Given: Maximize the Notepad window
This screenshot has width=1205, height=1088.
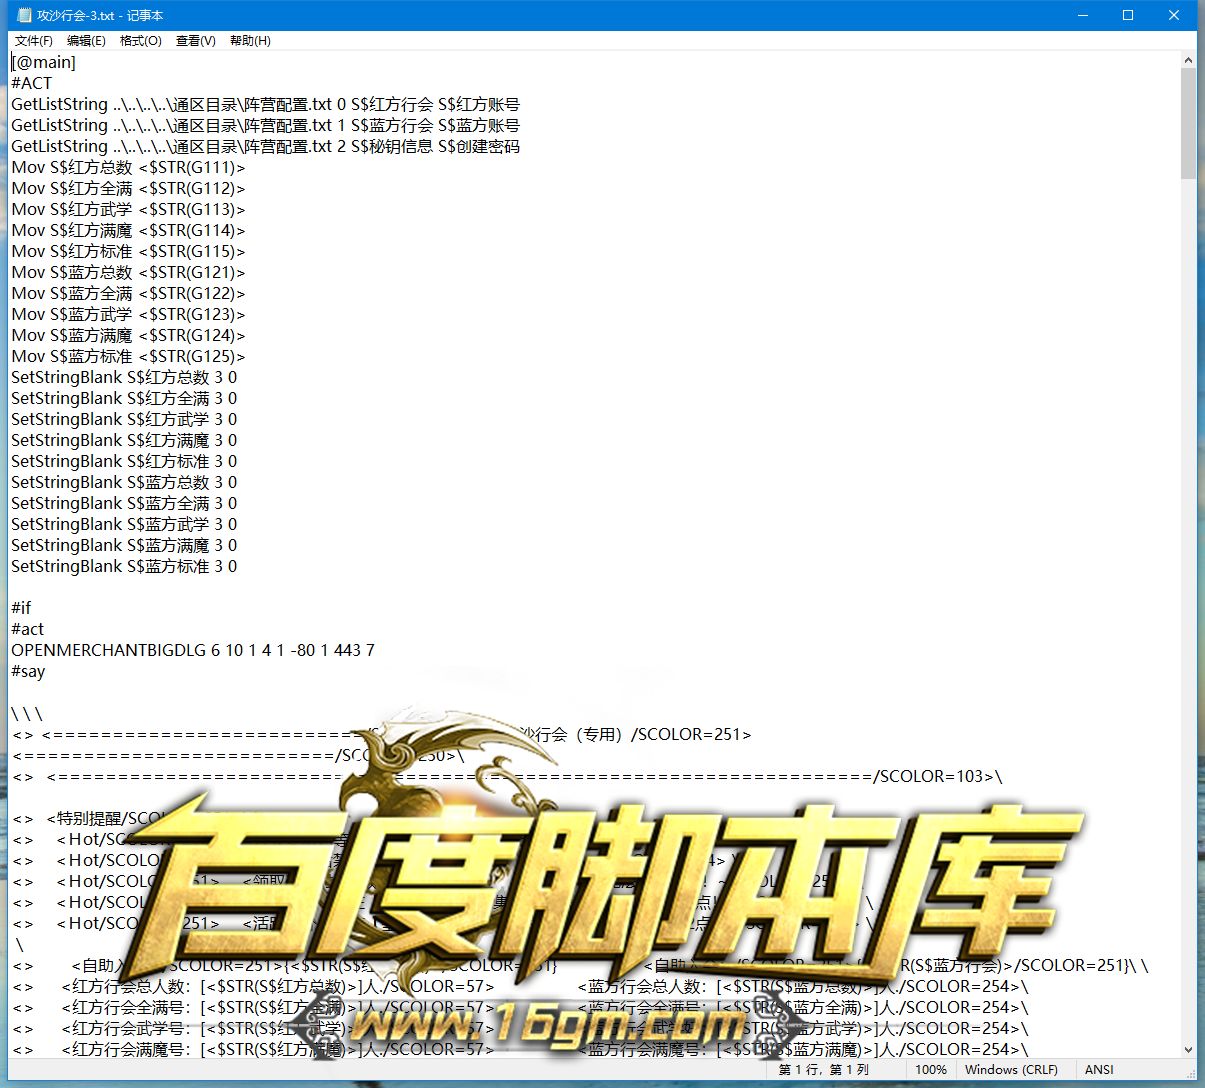Looking at the screenshot, I should [1128, 15].
